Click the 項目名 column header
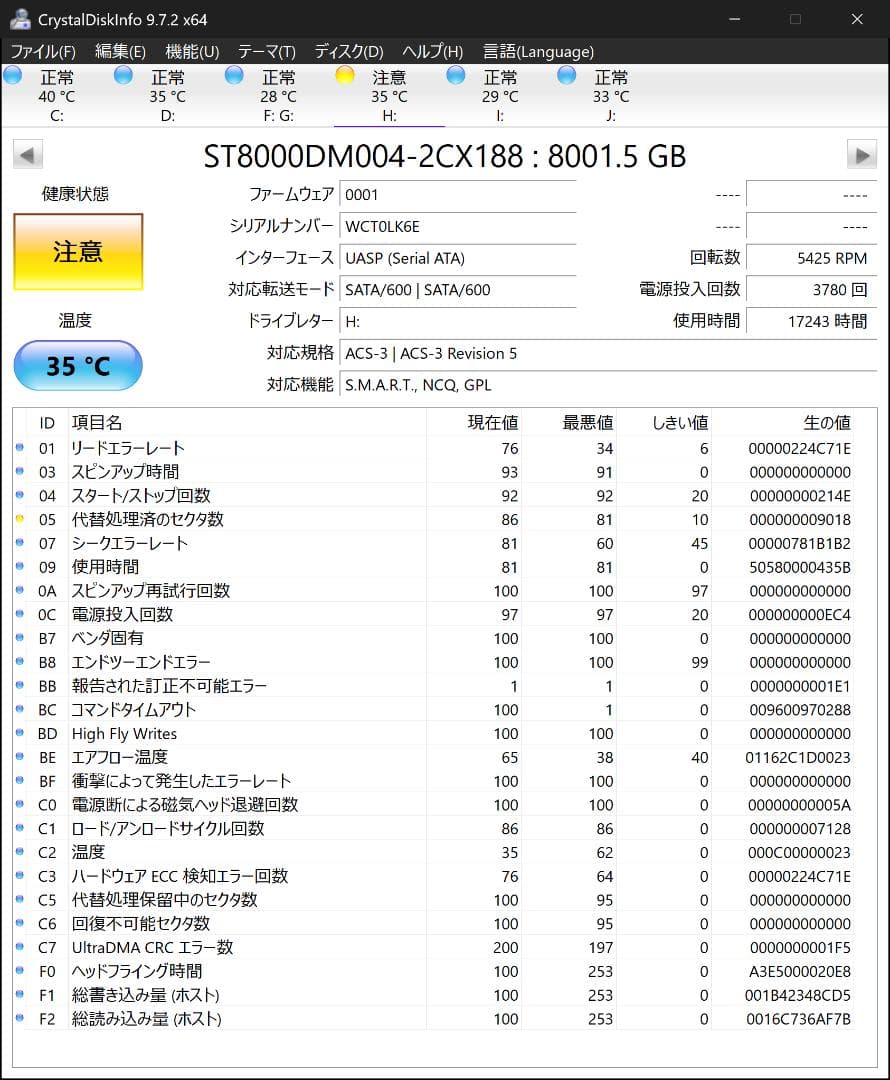The width and height of the screenshot is (890, 1080). (x=247, y=422)
